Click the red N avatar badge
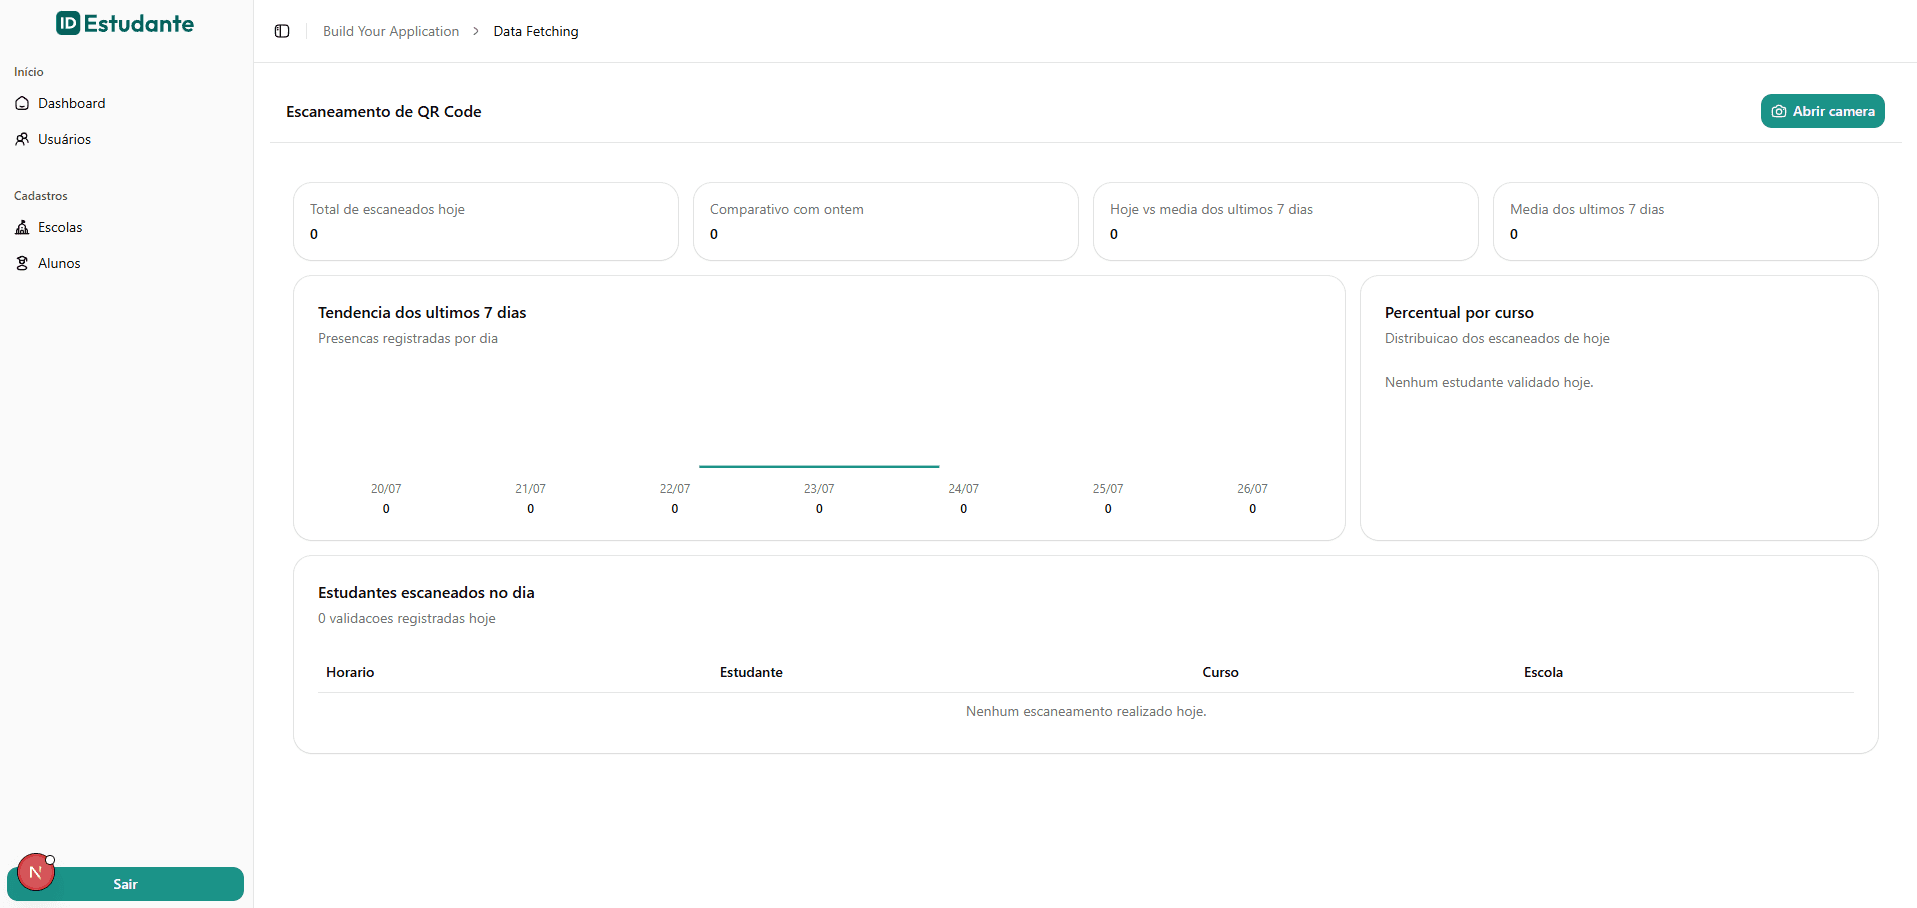The height and width of the screenshot is (908, 1917). 35,872
